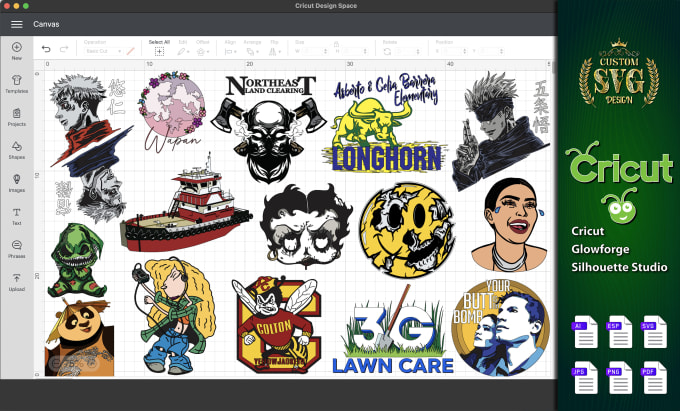Select the cracked yellow smiley skull design
This screenshot has width=680, height=411.
[407, 230]
